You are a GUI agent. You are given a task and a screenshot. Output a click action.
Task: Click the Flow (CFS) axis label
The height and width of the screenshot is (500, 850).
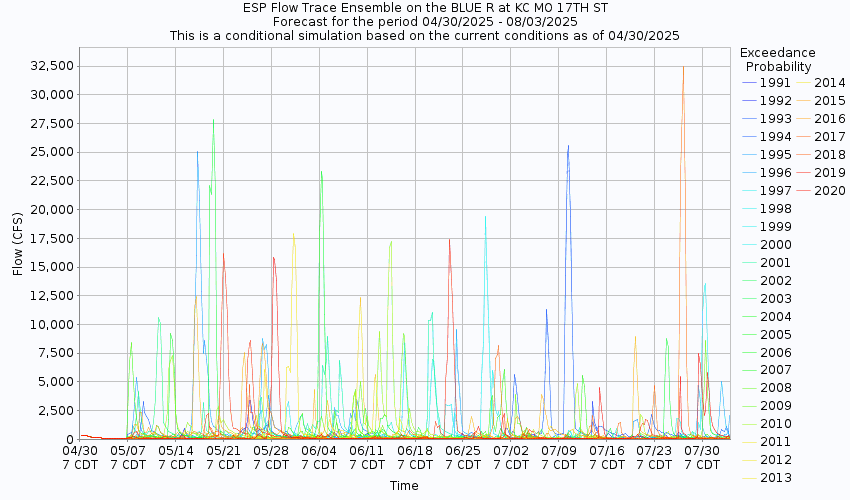point(17,244)
